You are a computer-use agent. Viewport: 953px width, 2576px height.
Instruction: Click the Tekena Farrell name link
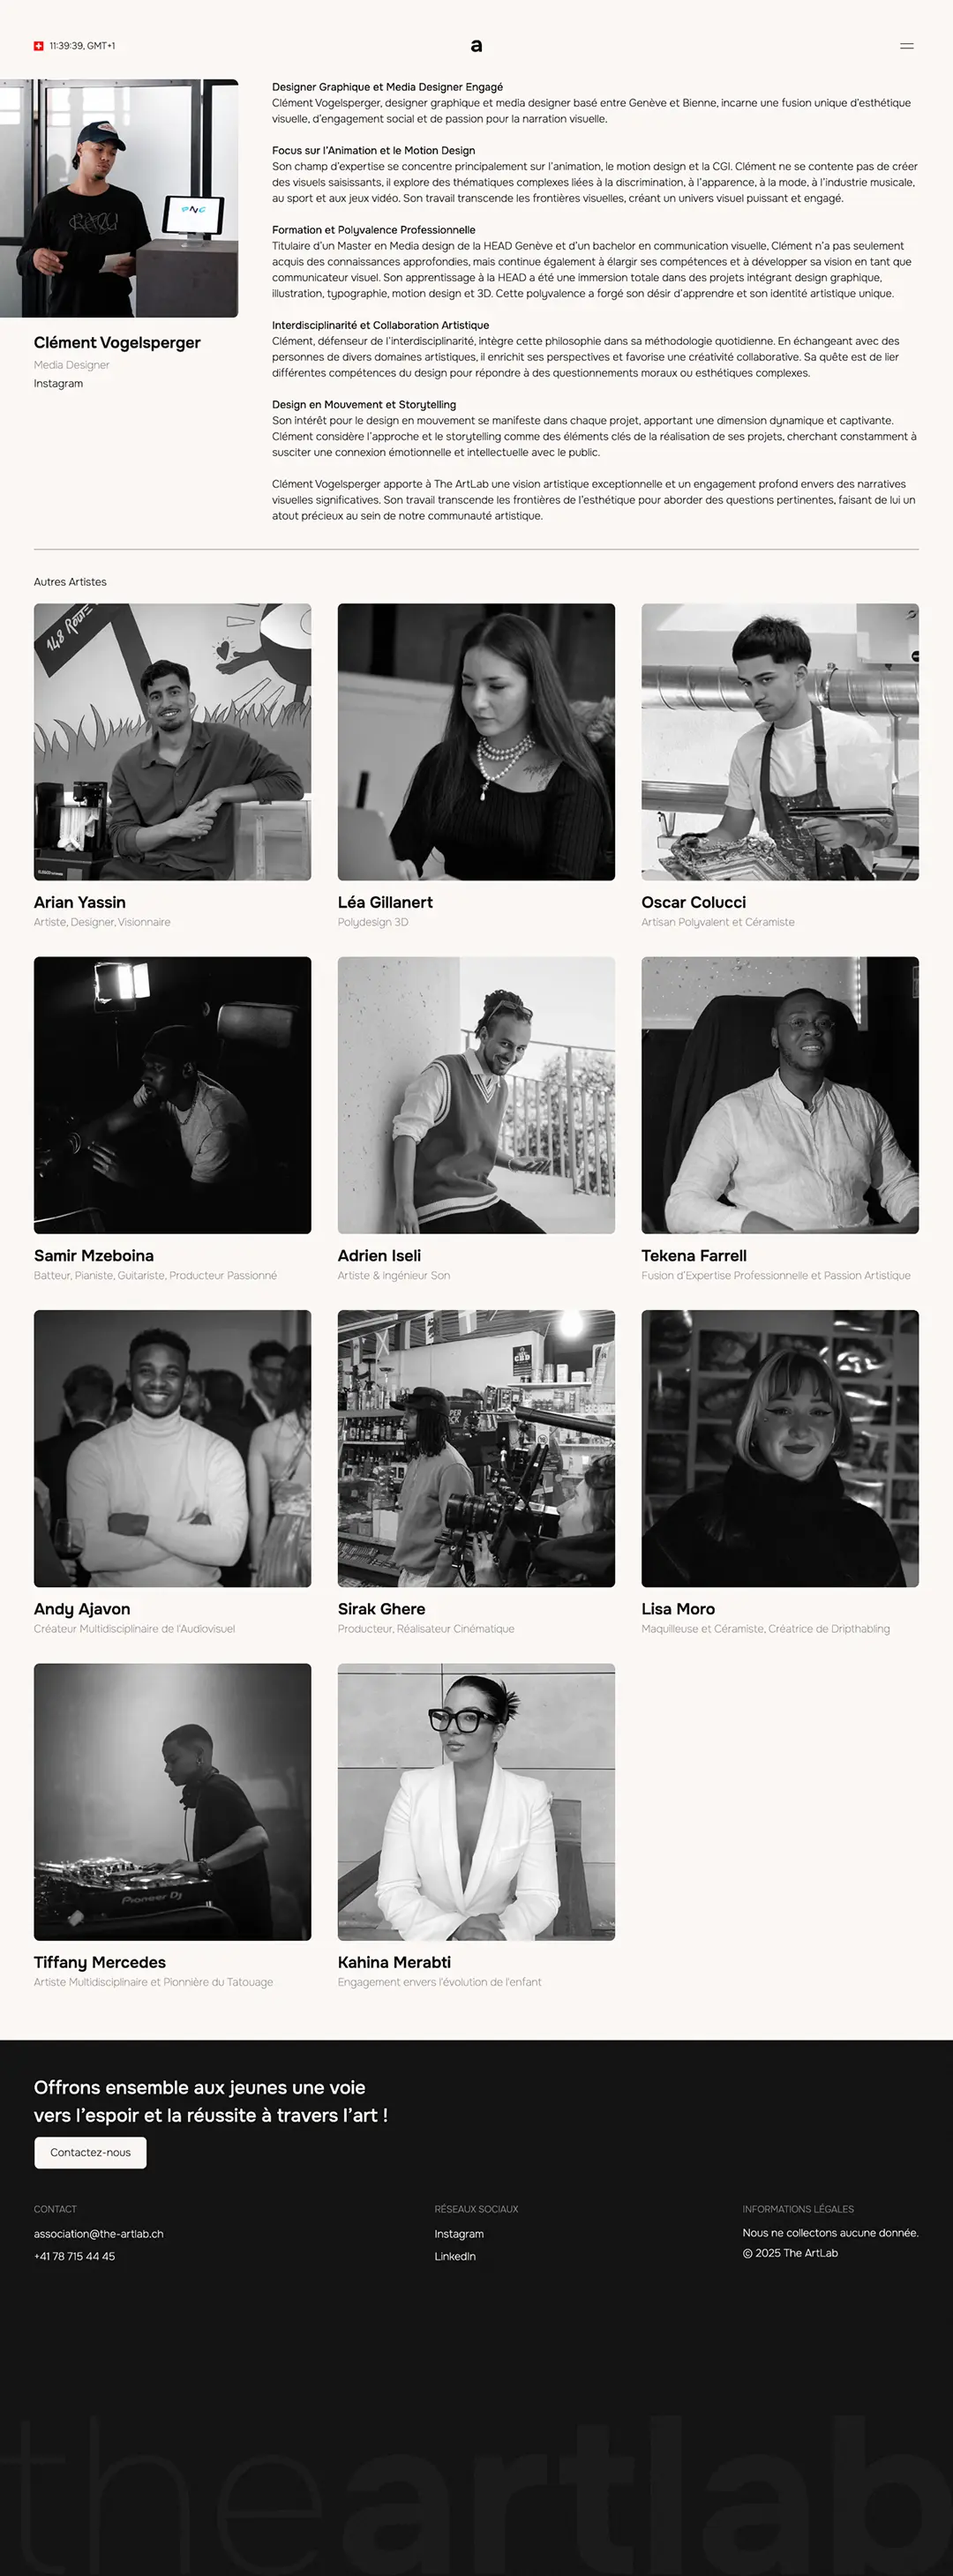point(694,1256)
